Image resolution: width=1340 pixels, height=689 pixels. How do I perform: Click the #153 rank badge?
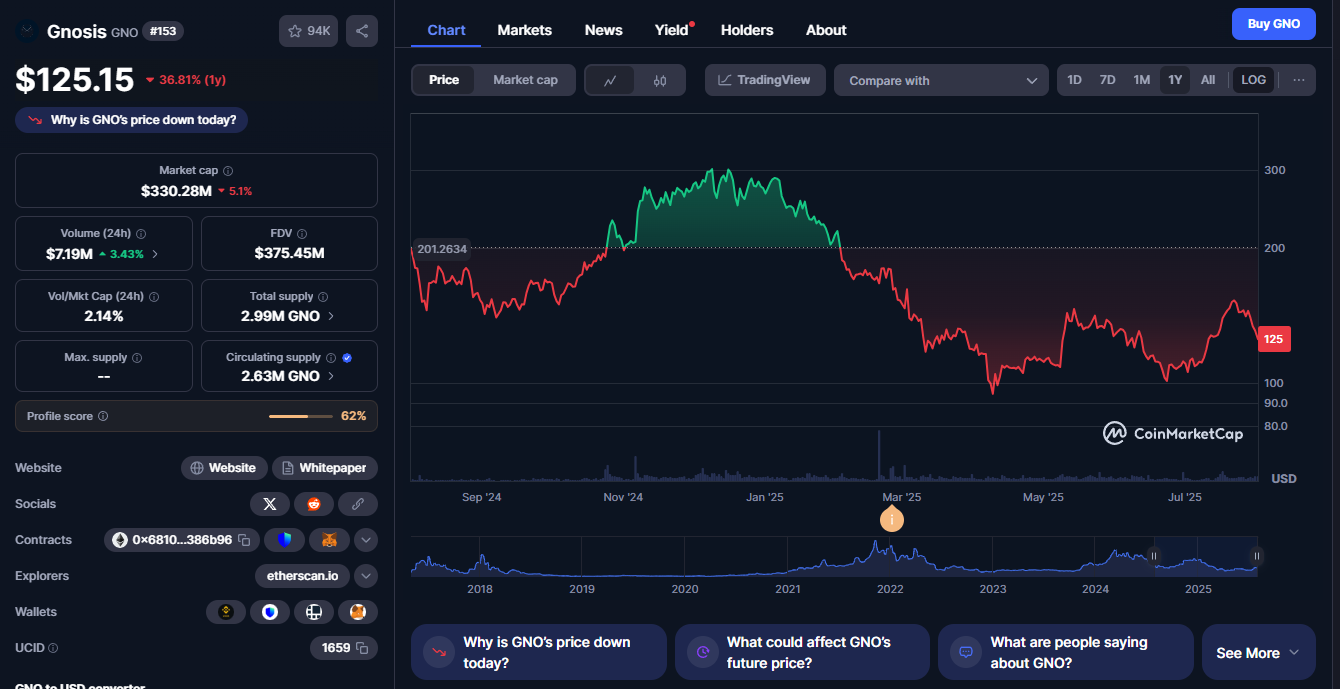(163, 31)
